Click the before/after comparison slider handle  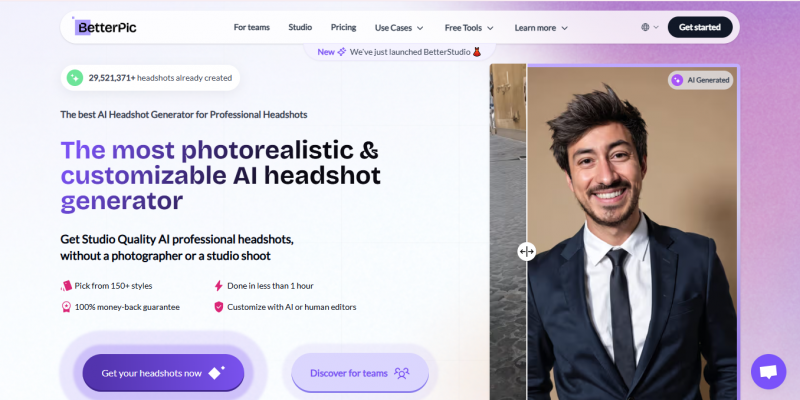(x=527, y=252)
